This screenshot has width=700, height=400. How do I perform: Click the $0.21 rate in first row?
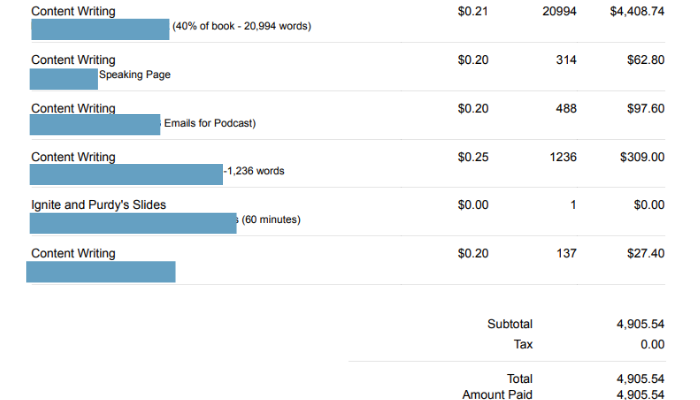click(x=473, y=12)
